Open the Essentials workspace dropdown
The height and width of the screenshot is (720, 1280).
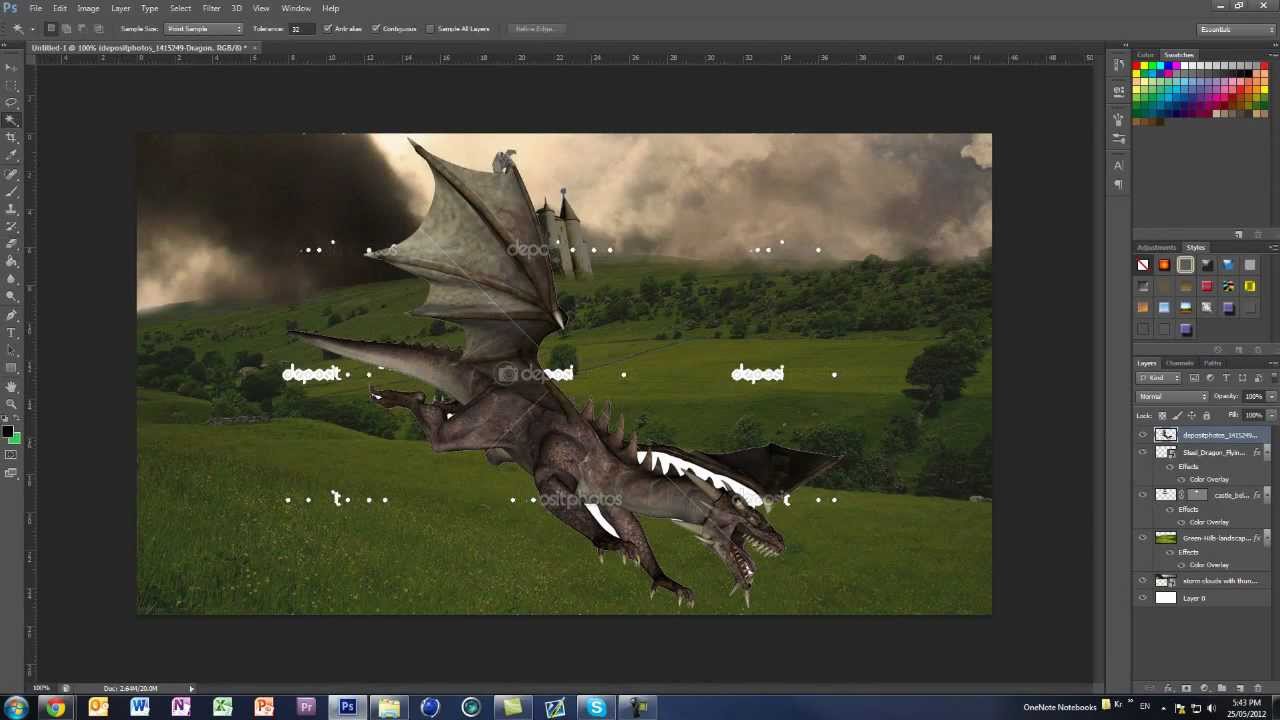1236,29
